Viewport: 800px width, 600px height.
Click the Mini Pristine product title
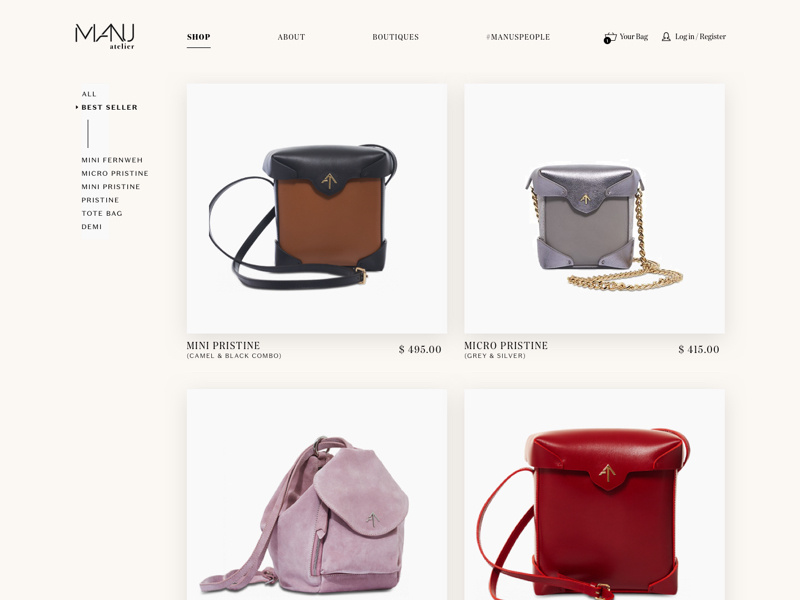click(x=223, y=345)
